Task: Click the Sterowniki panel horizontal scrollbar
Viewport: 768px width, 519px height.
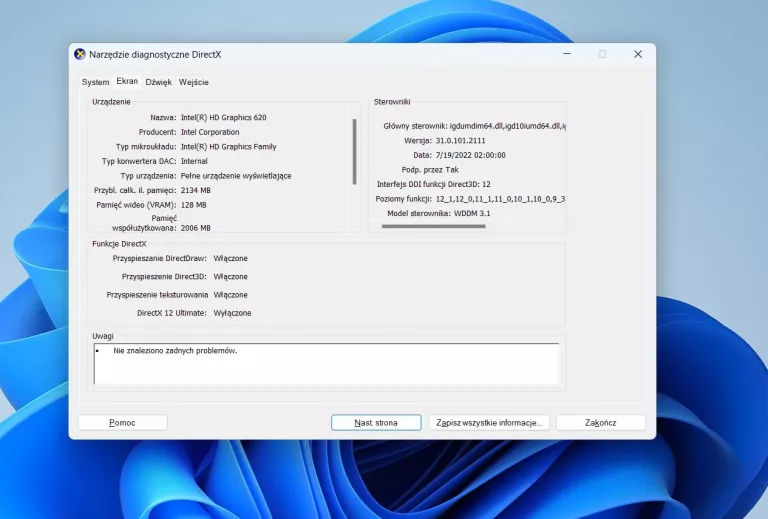Action: point(433,226)
